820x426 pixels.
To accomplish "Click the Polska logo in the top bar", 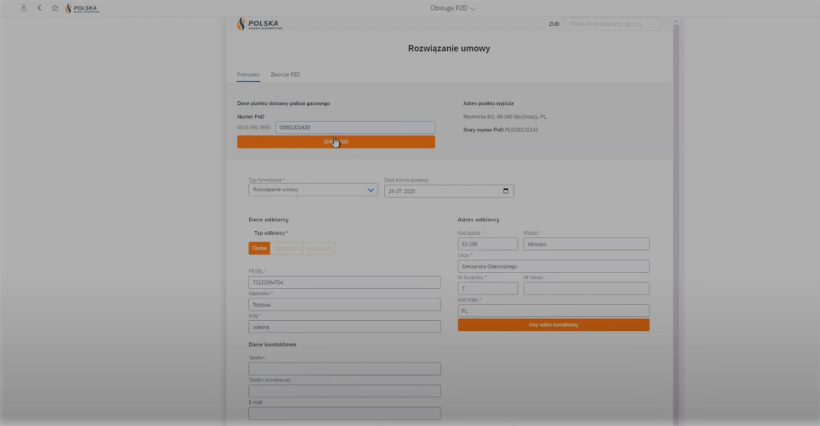I will 82,8.
